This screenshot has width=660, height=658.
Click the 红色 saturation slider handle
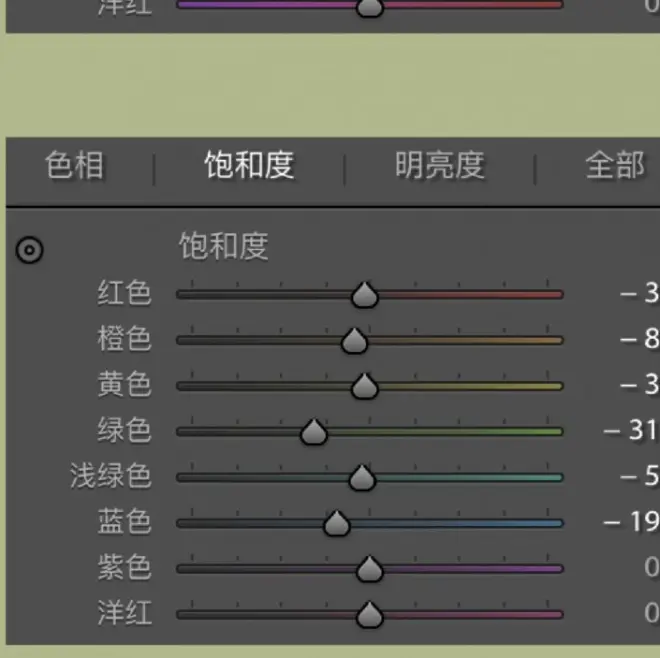point(365,295)
